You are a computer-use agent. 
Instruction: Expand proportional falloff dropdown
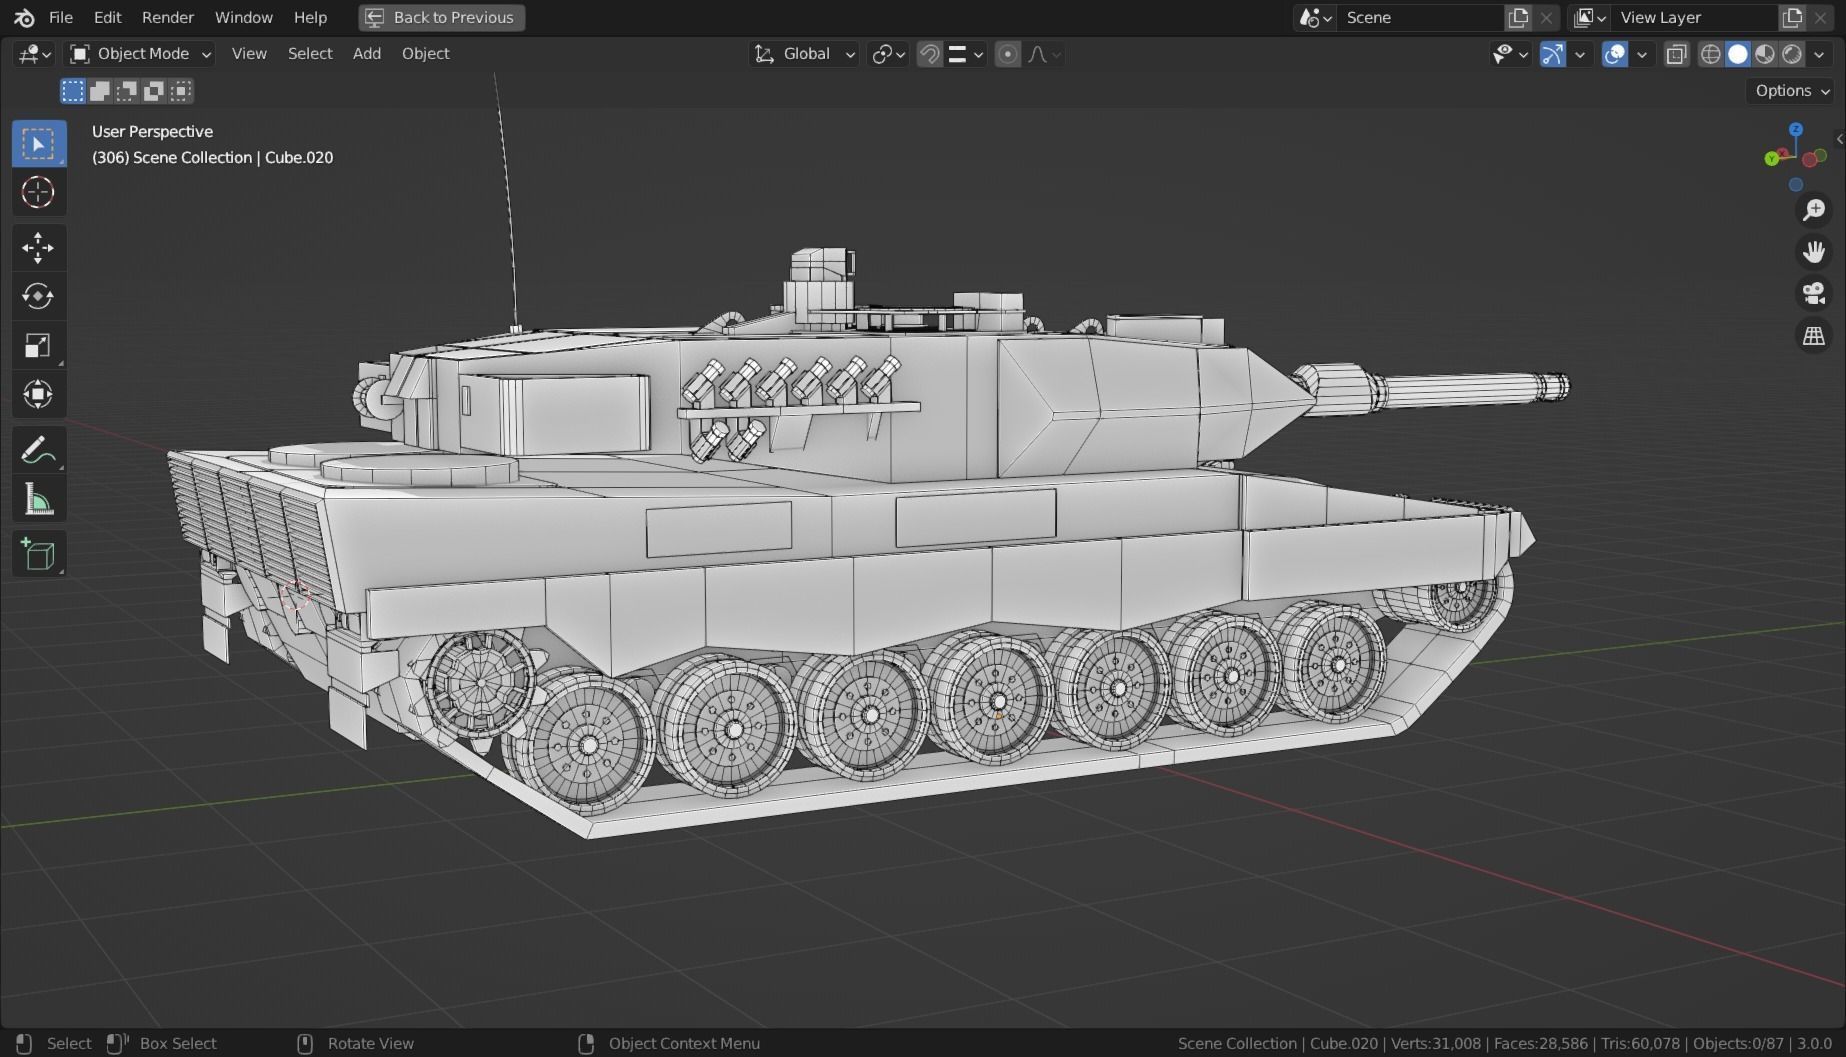[1044, 54]
